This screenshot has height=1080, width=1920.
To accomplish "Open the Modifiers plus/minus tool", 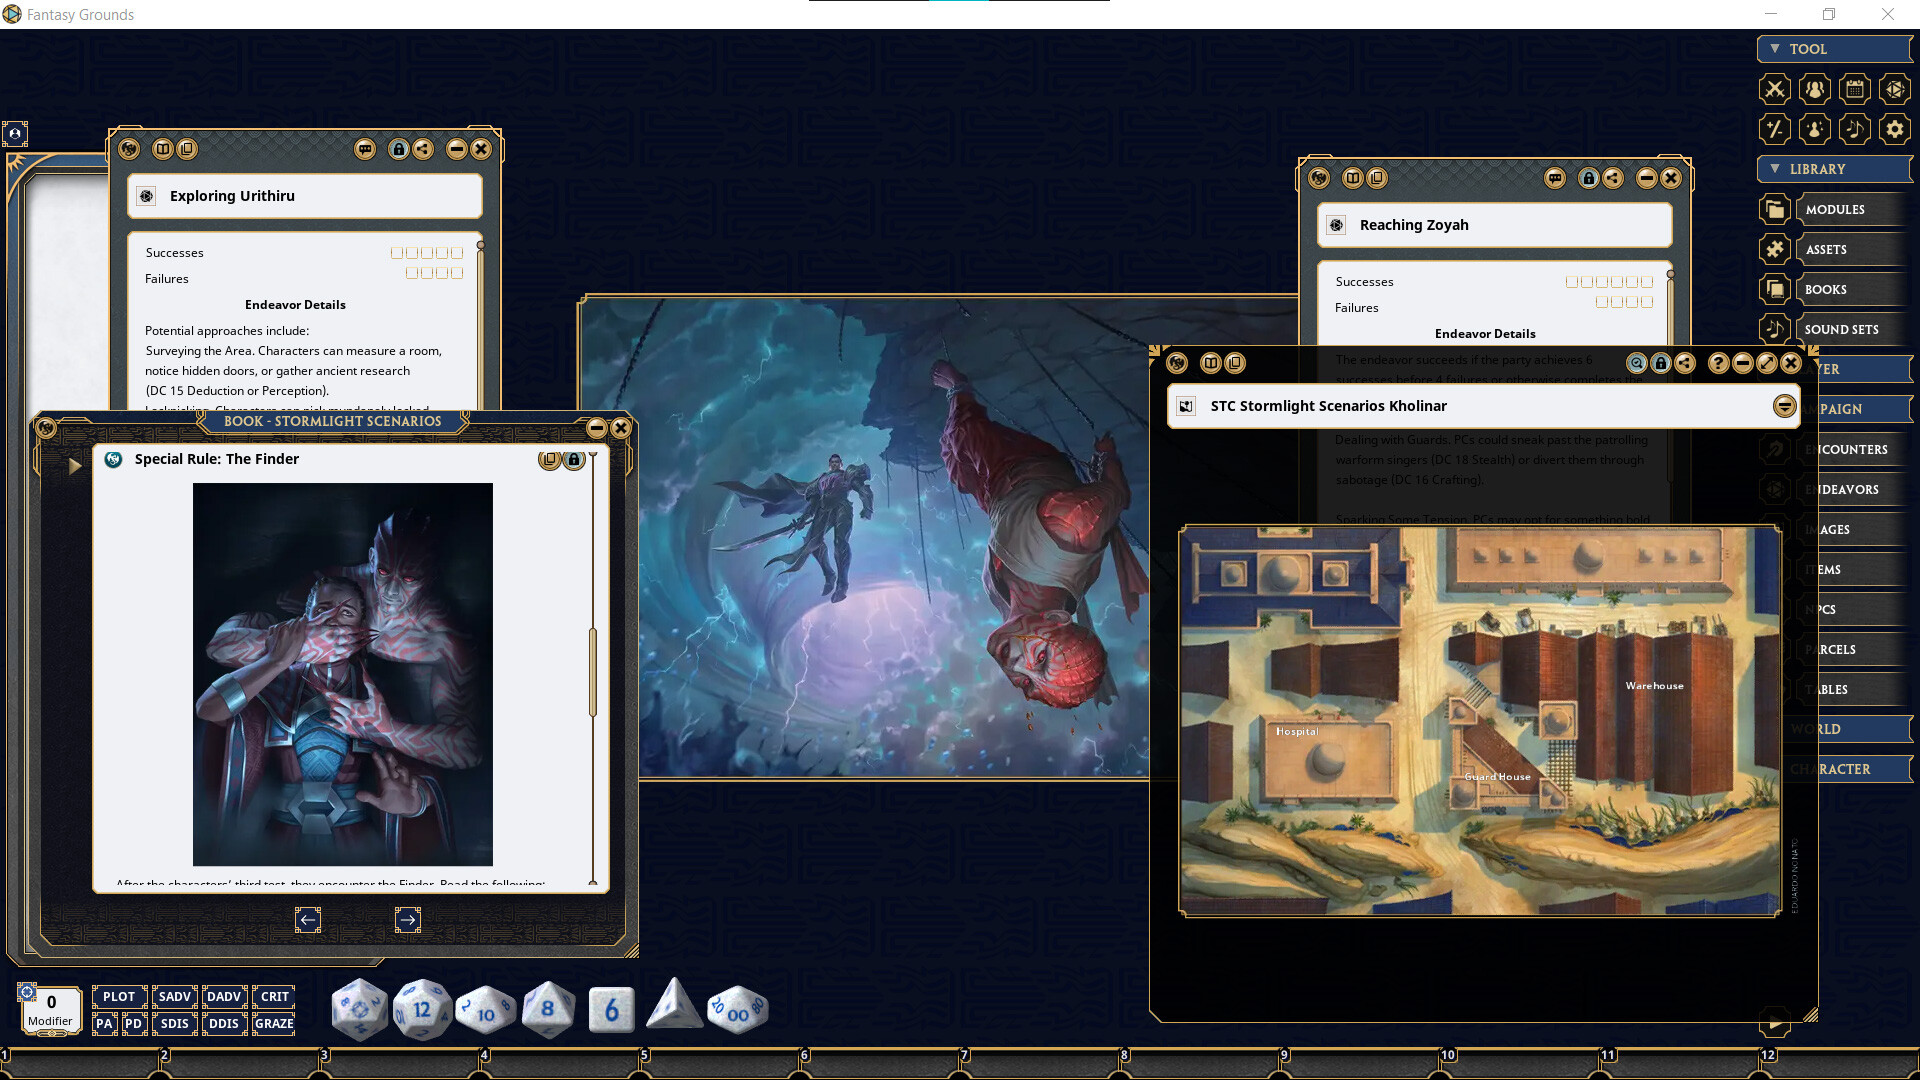I will pyautogui.click(x=1775, y=129).
